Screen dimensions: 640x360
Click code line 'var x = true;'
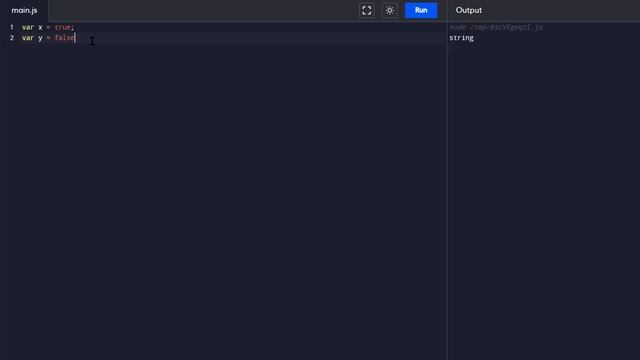point(48,27)
